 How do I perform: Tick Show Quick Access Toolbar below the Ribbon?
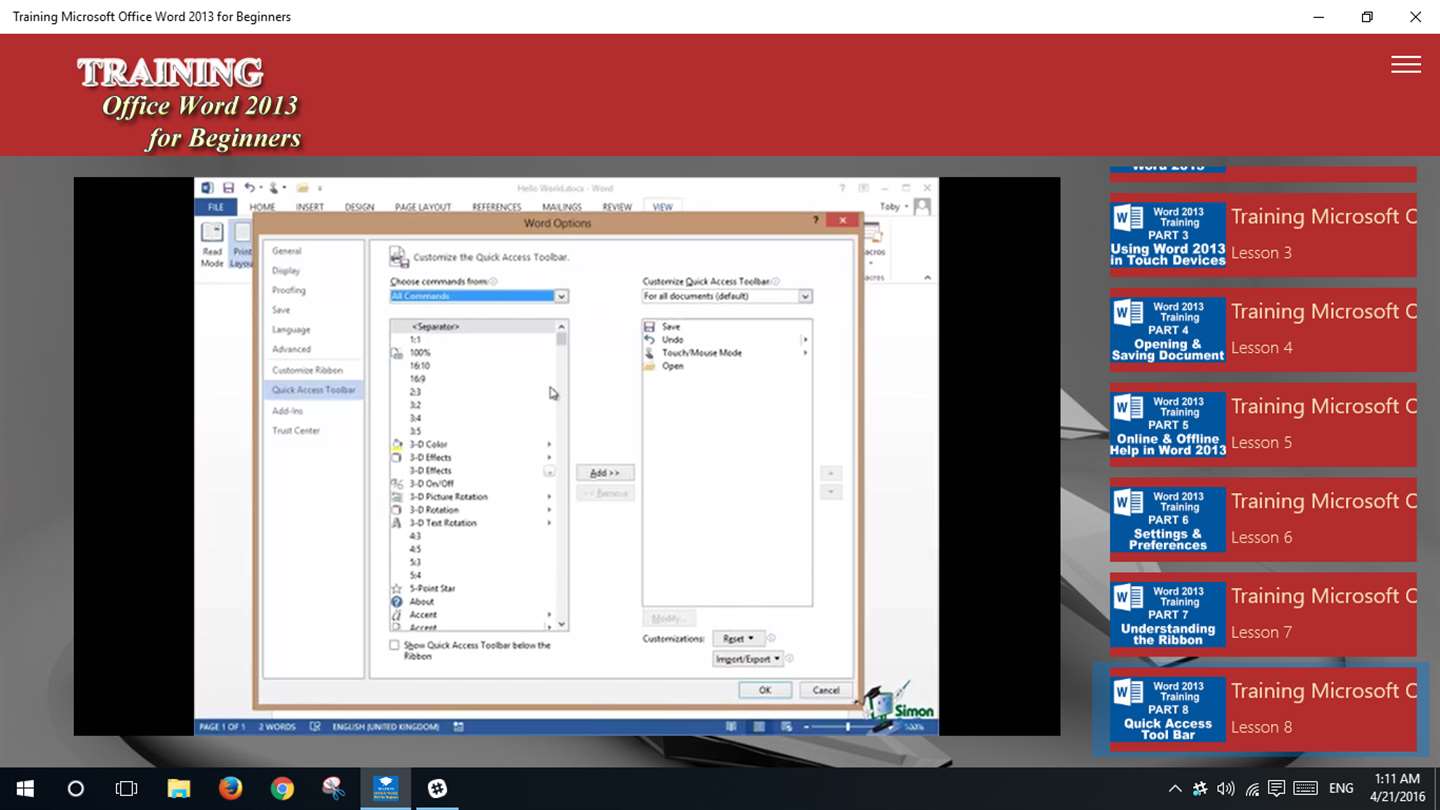(395, 646)
